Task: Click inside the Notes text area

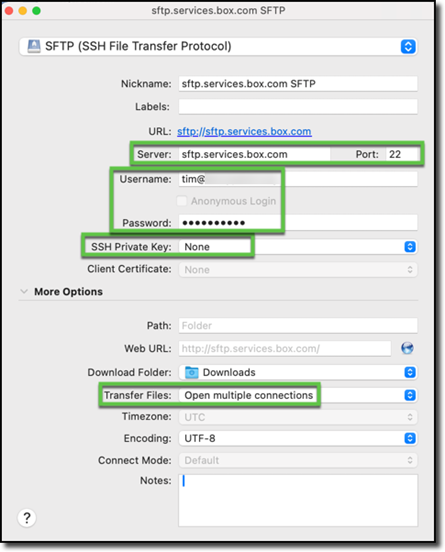Action: coord(298,500)
